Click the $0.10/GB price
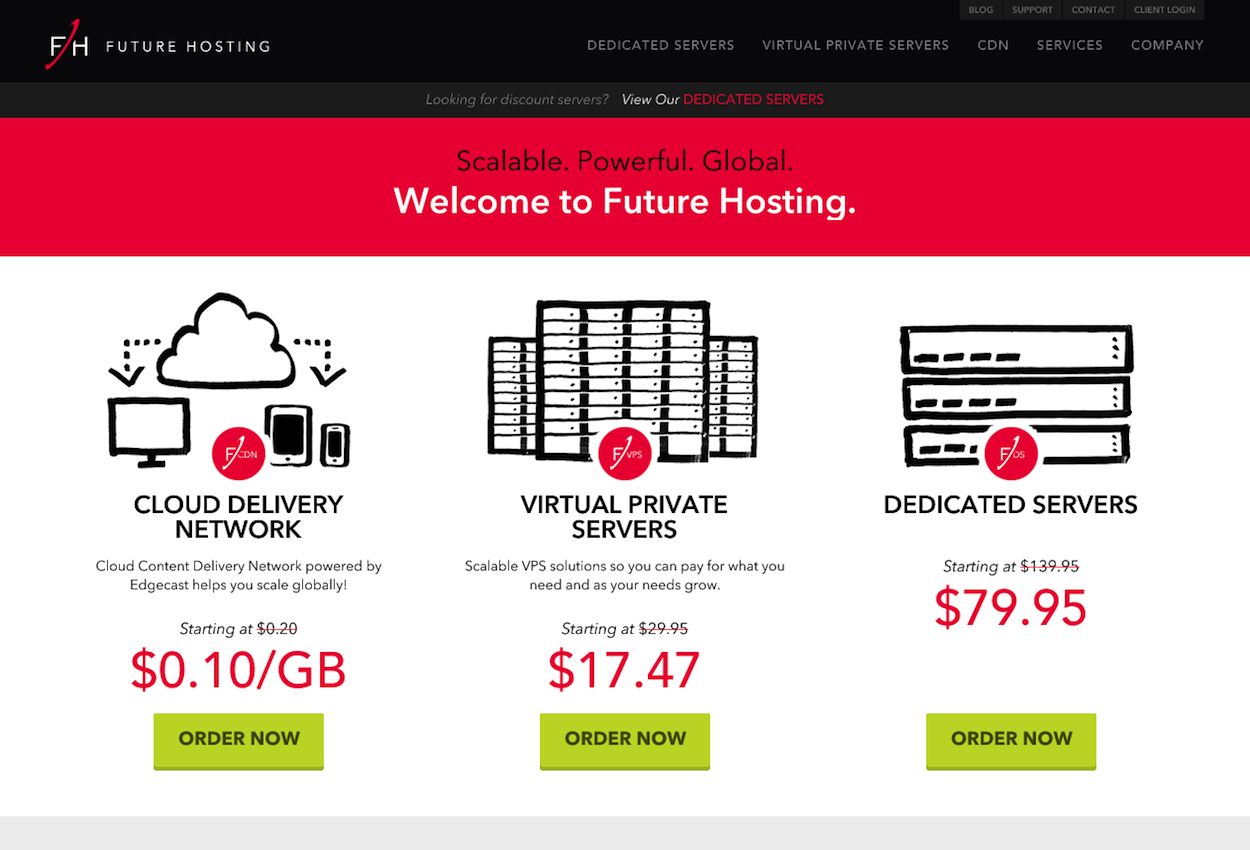 [238, 670]
